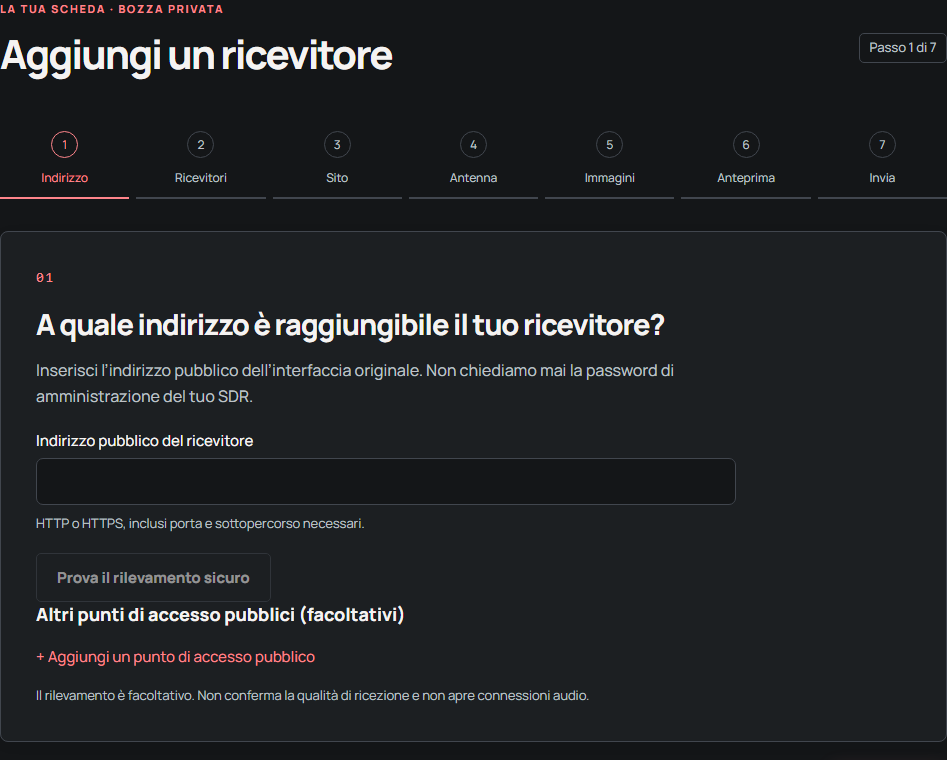Click the 'Il rilevamento è facoltativo' note
This screenshot has width=947, height=760.
312,695
